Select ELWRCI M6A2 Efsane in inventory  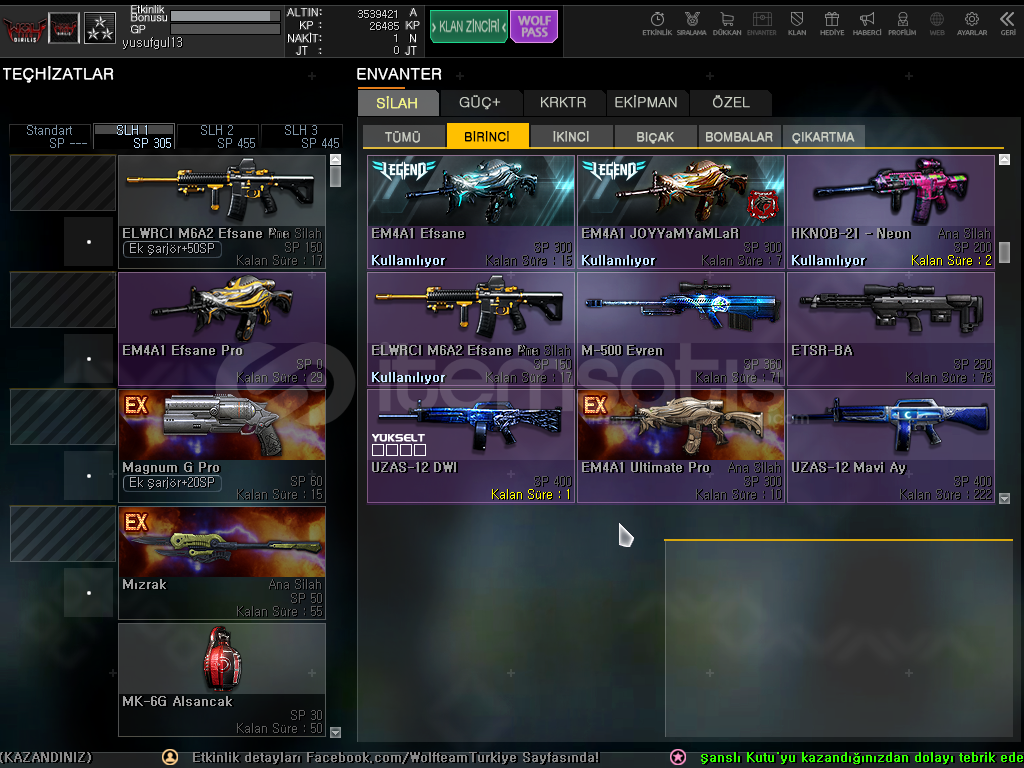pos(471,328)
